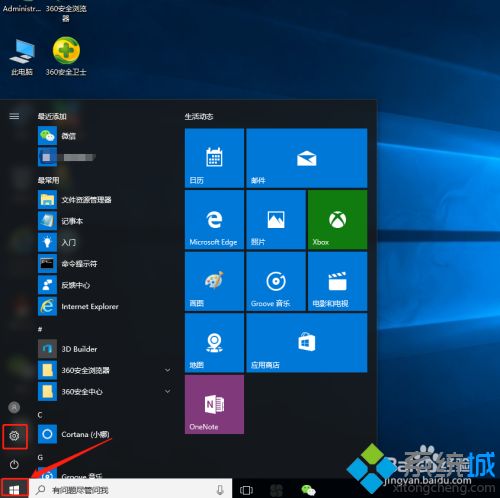Launch the Microsoft Edge tile
Image resolution: width=500 pixels, height=498 pixels.
(214, 220)
